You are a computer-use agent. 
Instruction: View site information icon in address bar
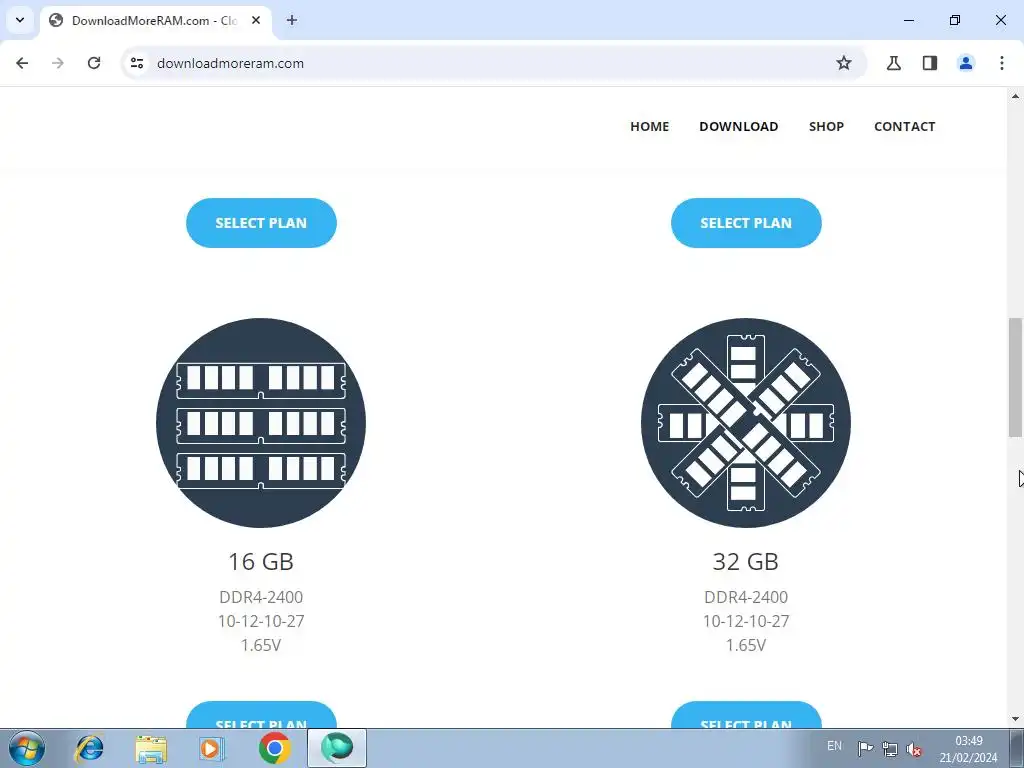pos(137,63)
